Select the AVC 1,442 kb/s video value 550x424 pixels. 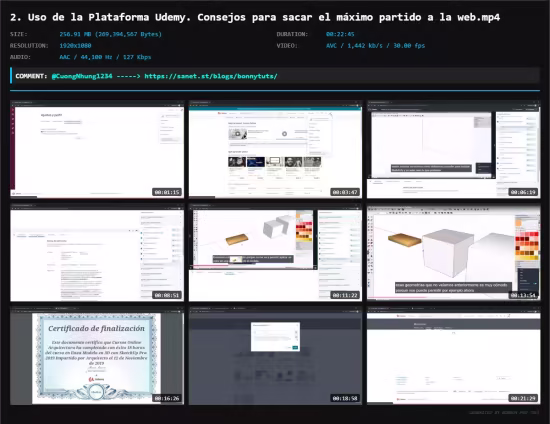pyautogui.click(x=375, y=46)
